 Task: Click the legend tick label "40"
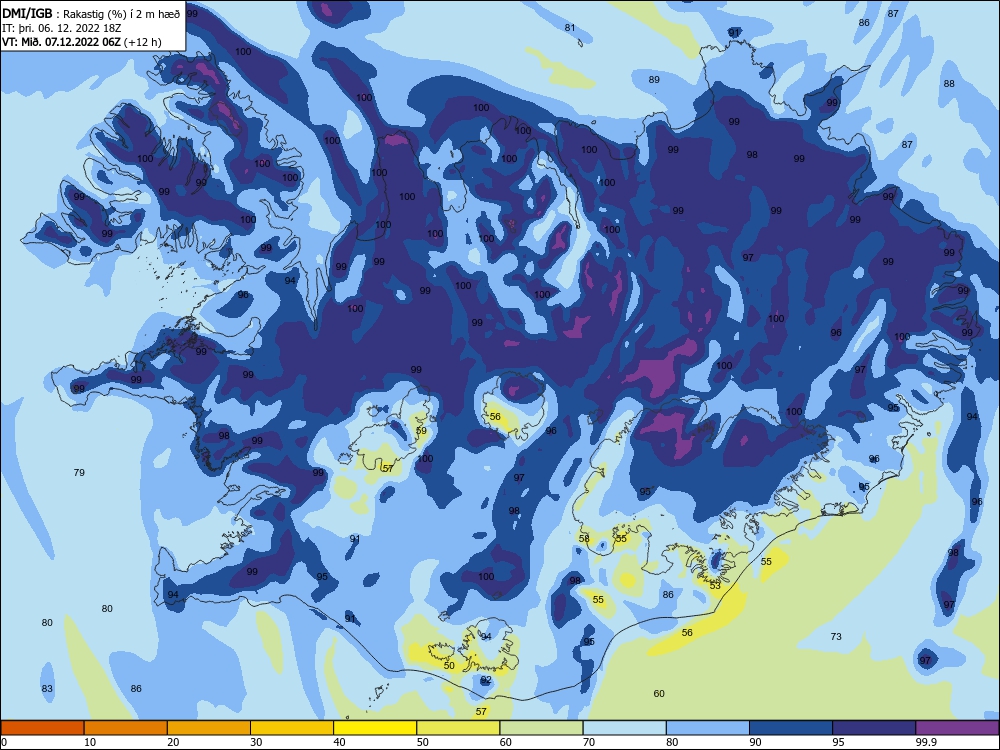click(x=339, y=742)
